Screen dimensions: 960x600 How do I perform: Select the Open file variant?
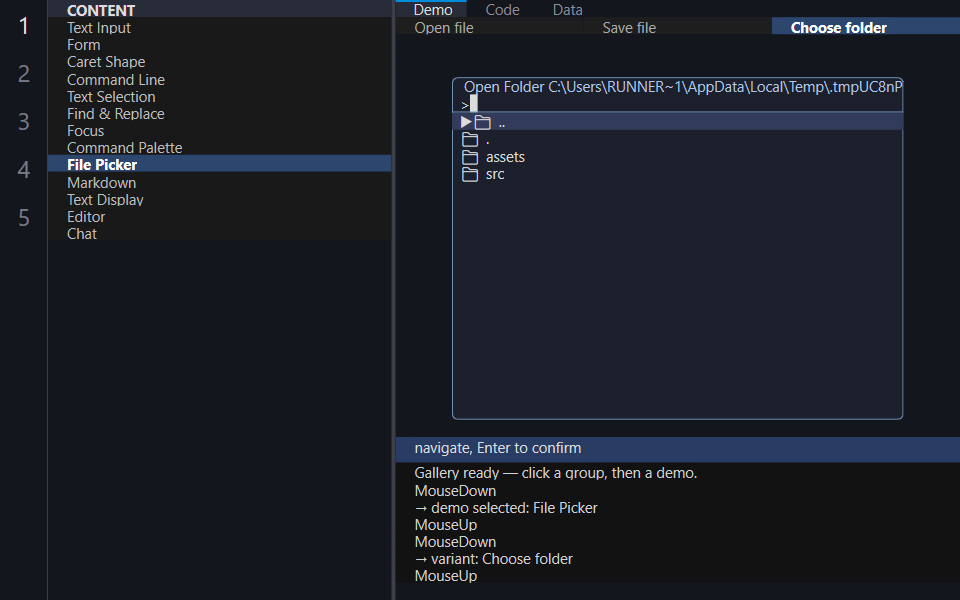(489, 28)
